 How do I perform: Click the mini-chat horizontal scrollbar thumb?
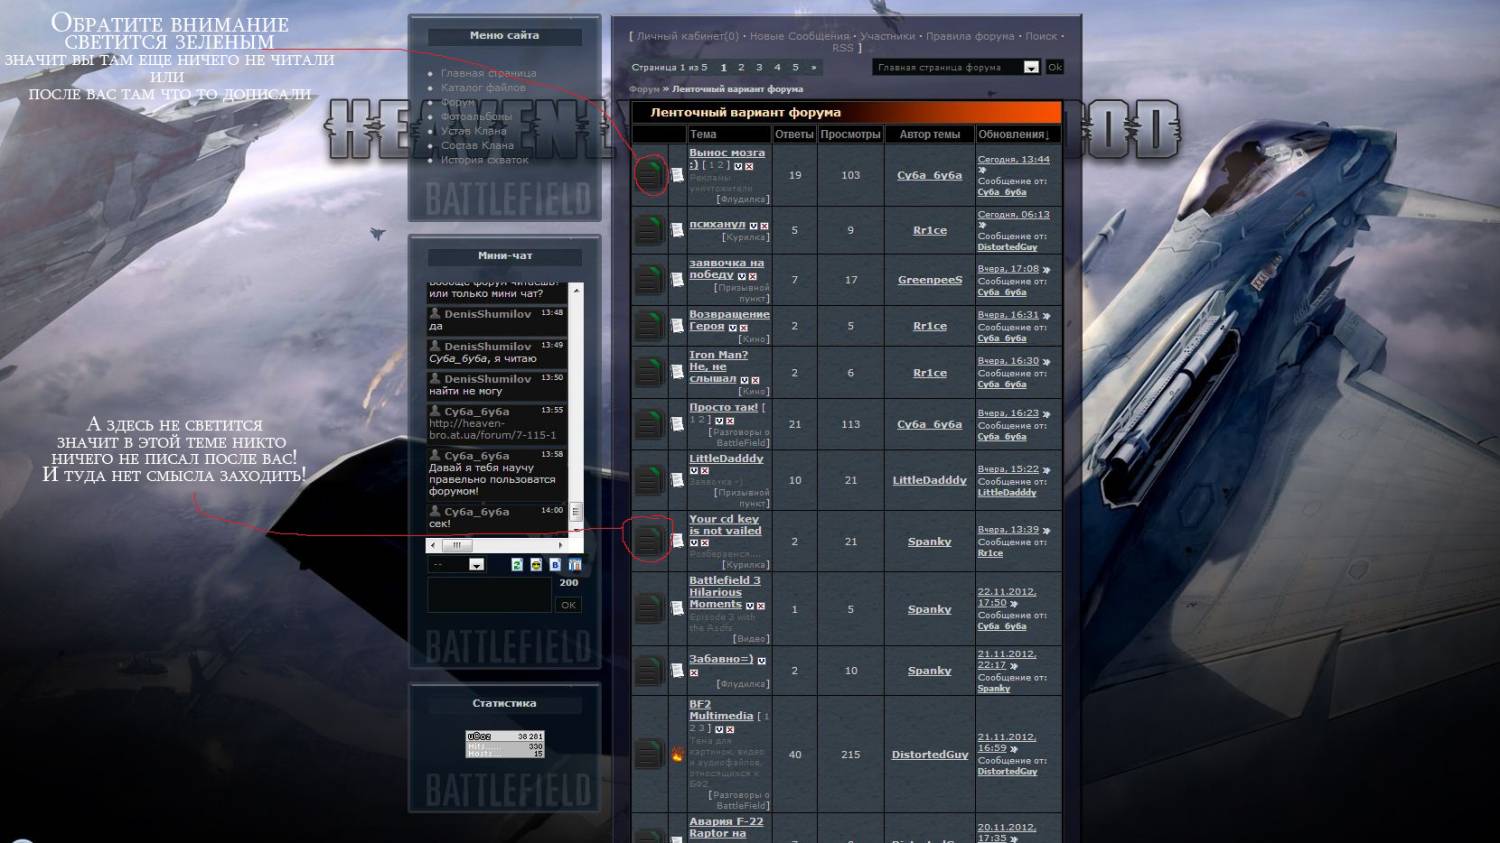coord(457,545)
